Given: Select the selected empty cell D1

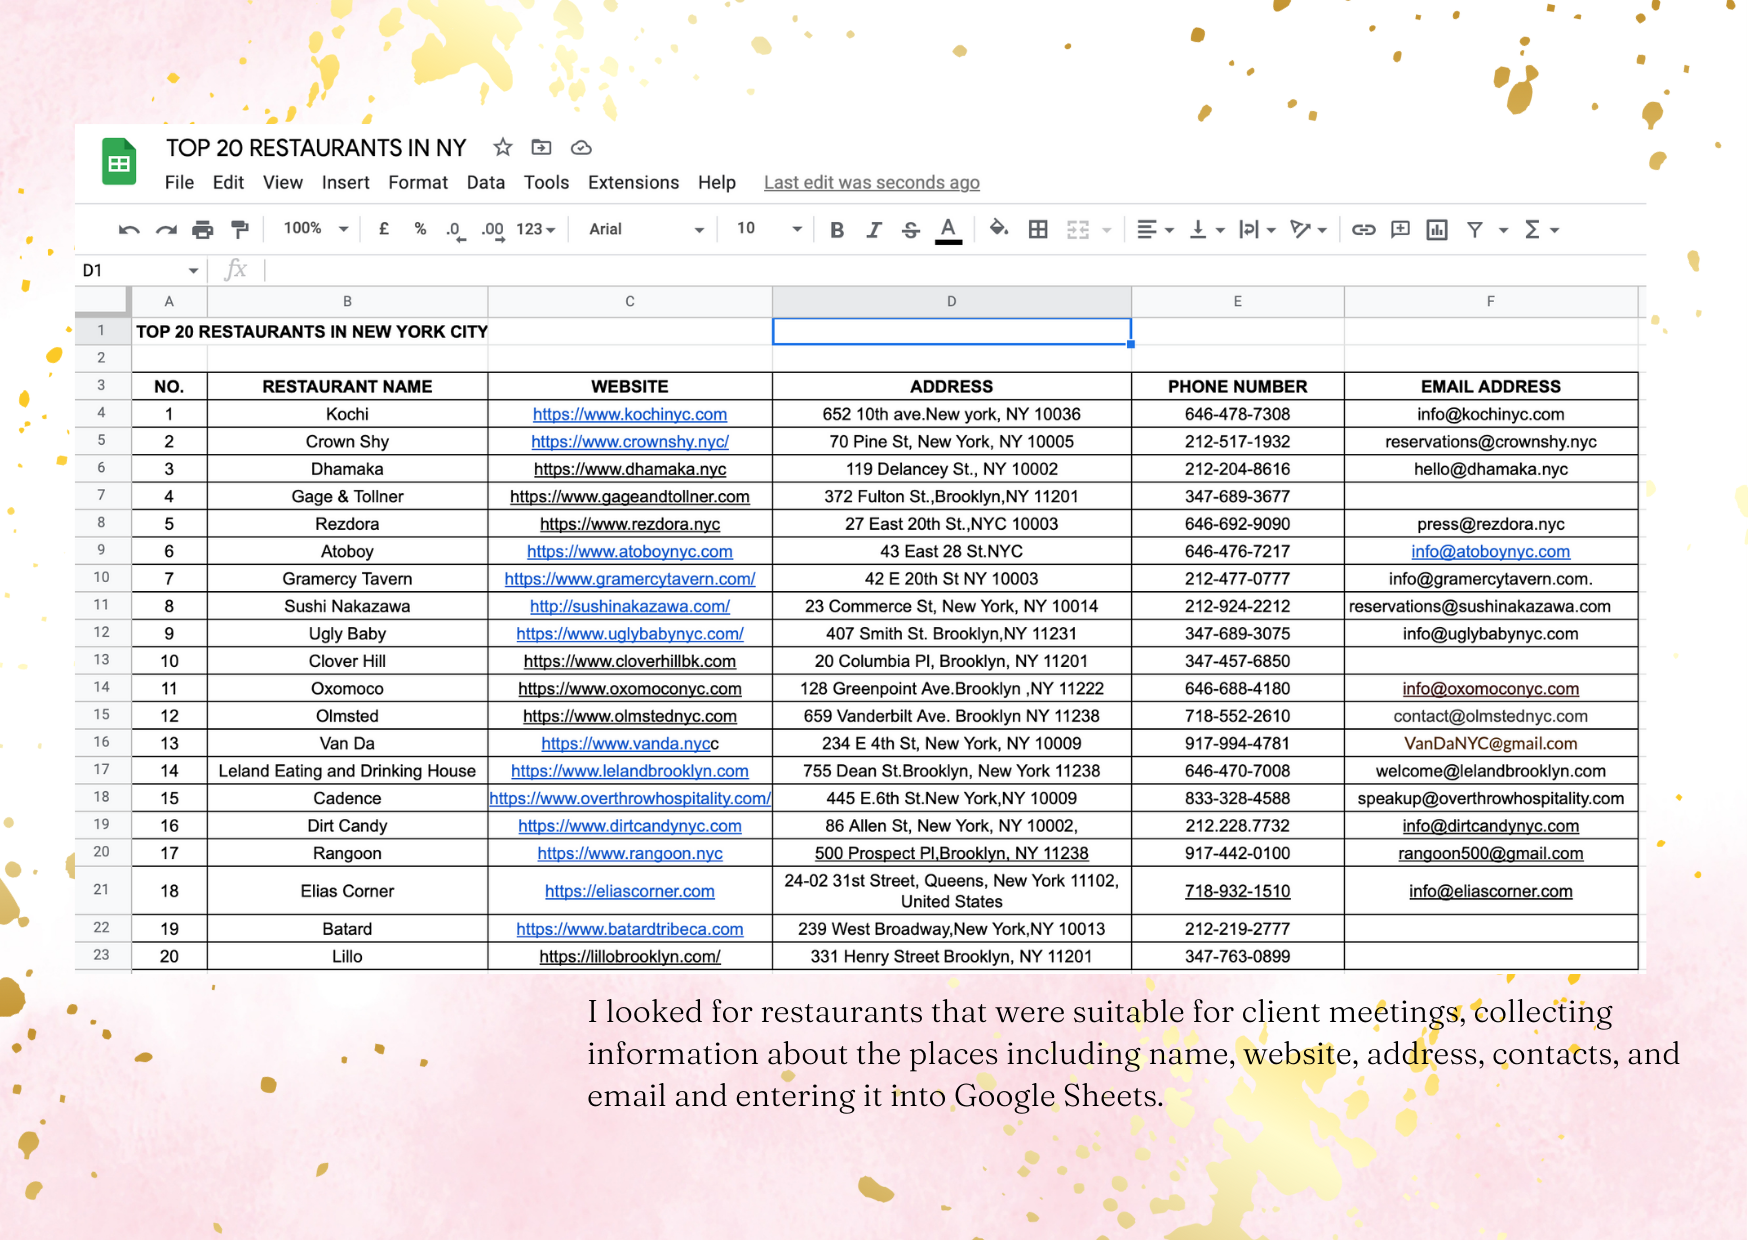Looking at the screenshot, I should pyautogui.click(x=952, y=331).
